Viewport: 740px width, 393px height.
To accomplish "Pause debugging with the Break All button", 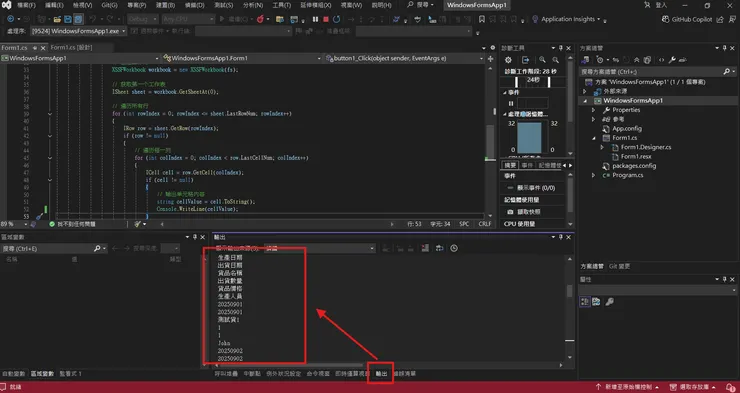I will coord(315,19).
